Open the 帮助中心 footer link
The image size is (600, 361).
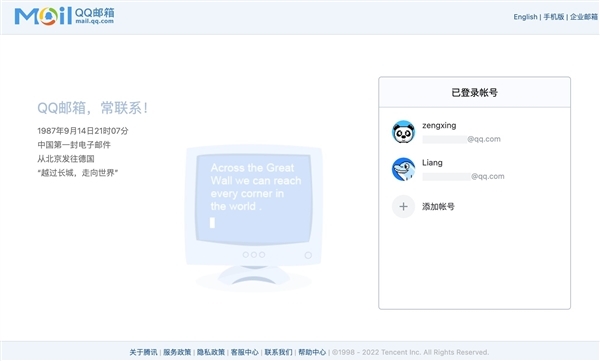[312, 352]
